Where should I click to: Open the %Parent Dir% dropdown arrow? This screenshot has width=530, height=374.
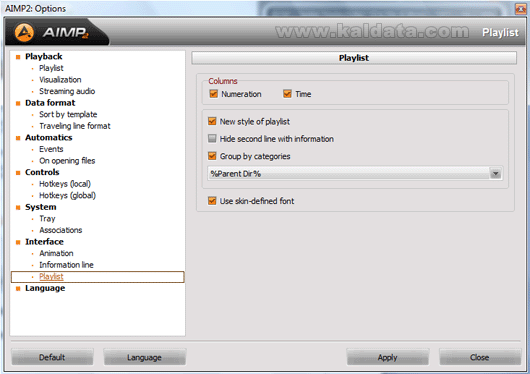click(x=496, y=174)
